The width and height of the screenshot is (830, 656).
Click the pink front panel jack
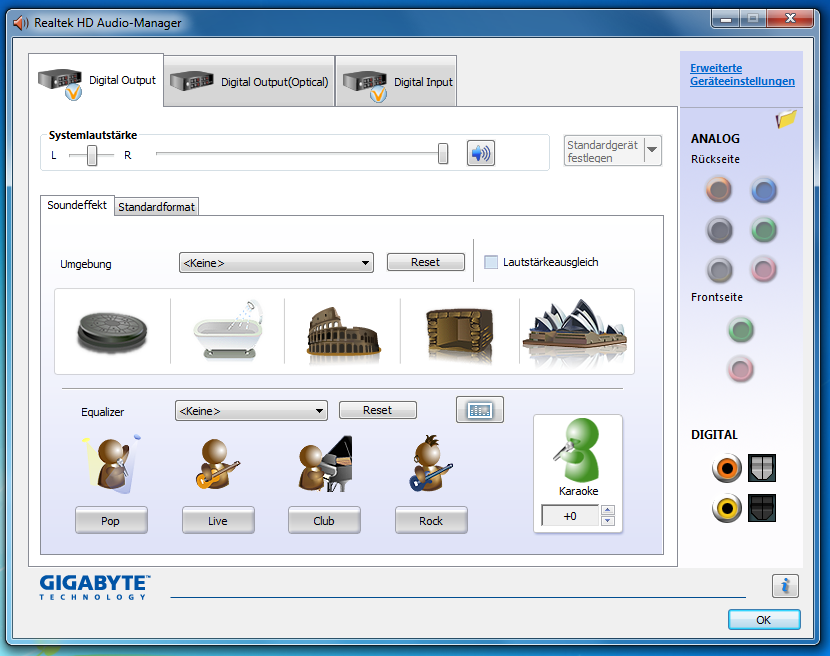tap(741, 370)
